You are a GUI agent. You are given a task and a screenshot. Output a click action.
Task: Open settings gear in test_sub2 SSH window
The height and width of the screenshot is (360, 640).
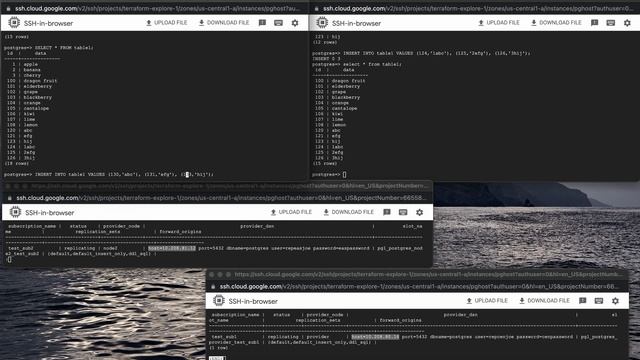click(x=419, y=212)
